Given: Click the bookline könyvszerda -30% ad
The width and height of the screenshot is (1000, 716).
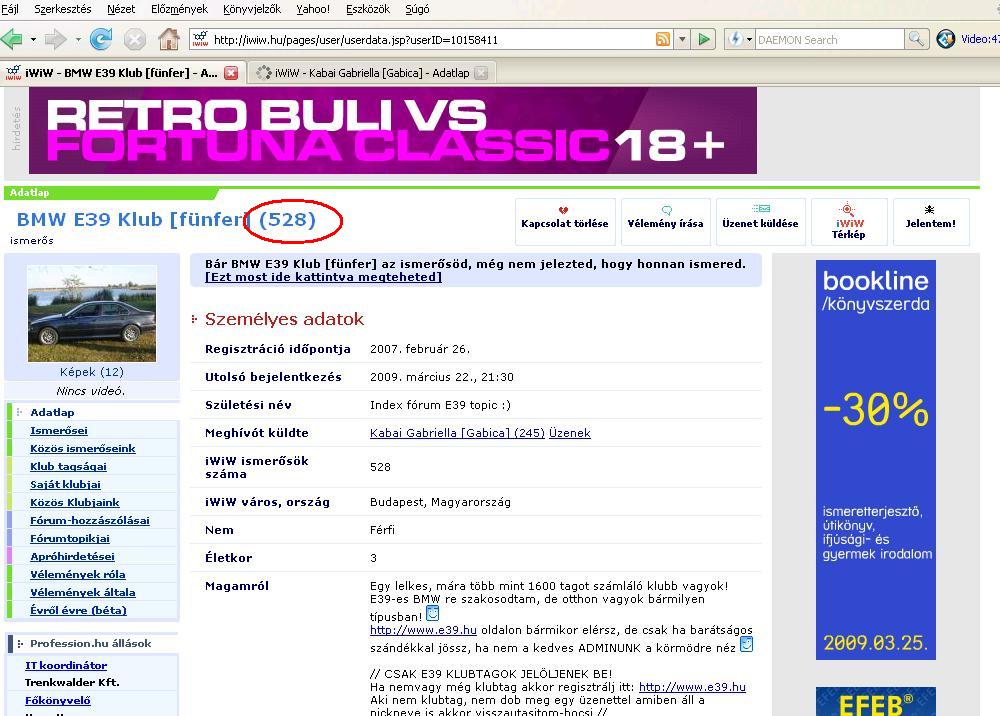Looking at the screenshot, I should pyautogui.click(x=876, y=460).
